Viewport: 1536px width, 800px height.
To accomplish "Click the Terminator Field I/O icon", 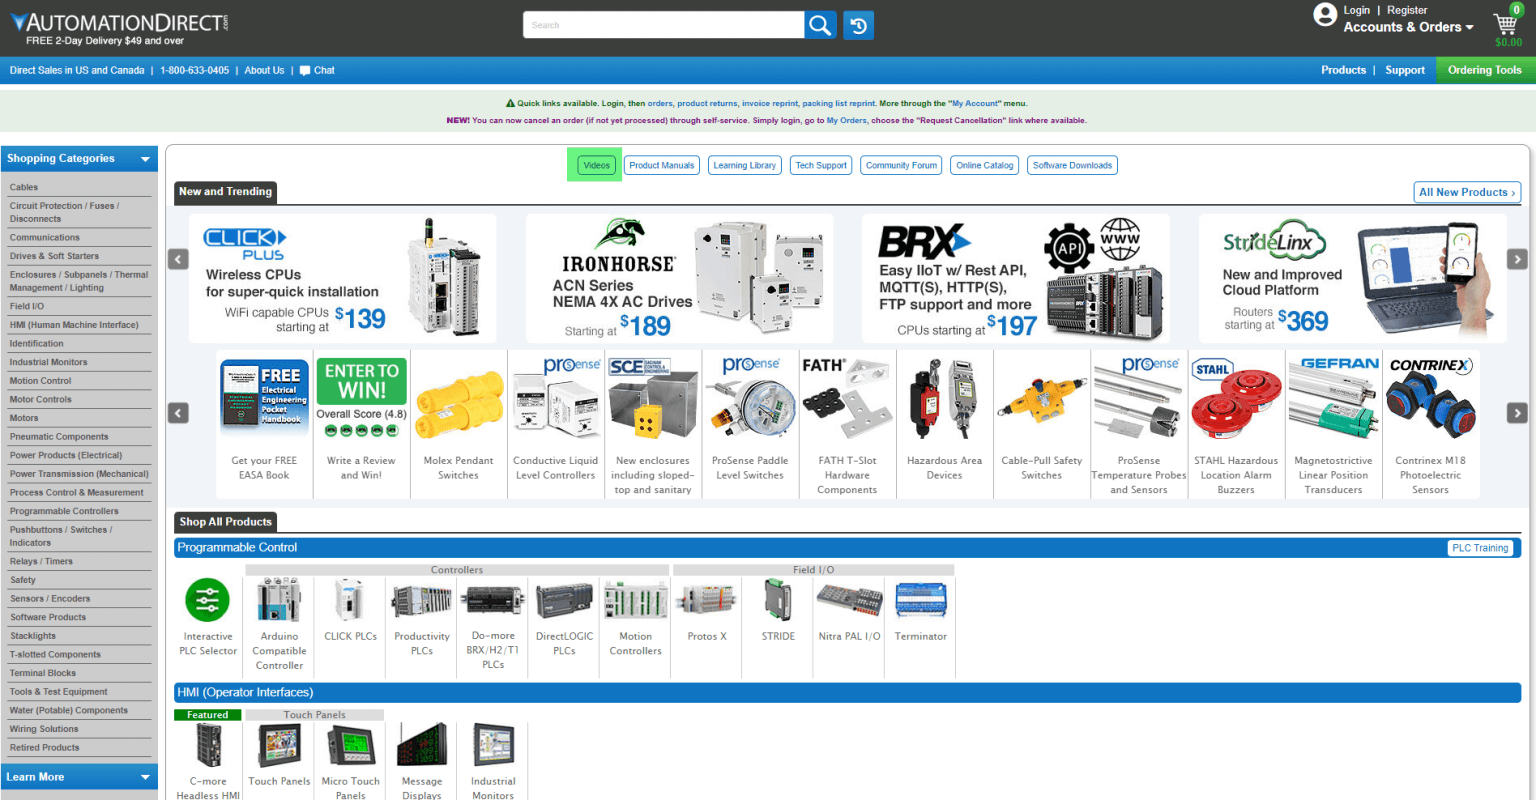I will coord(919,600).
